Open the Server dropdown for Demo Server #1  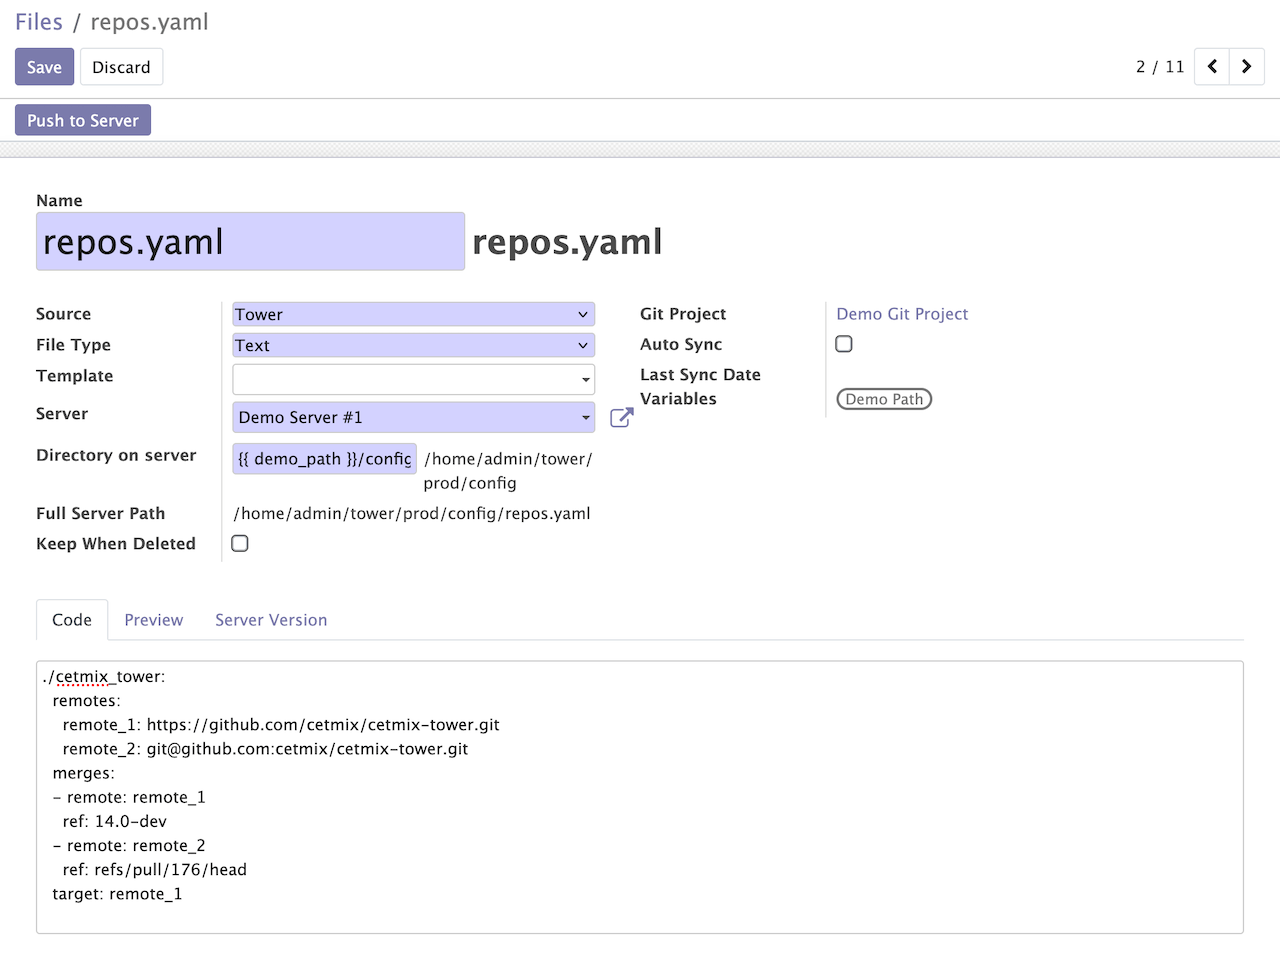click(x=413, y=417)
